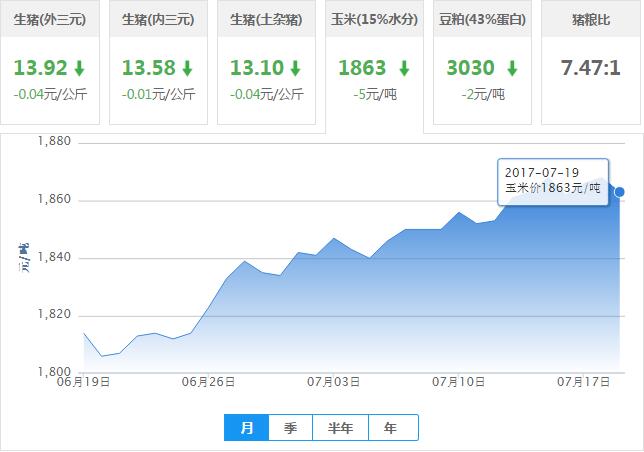Click the 1863 down arrow icon
Image resolution: width=644 pixels, height=452 pixels.
405,68
